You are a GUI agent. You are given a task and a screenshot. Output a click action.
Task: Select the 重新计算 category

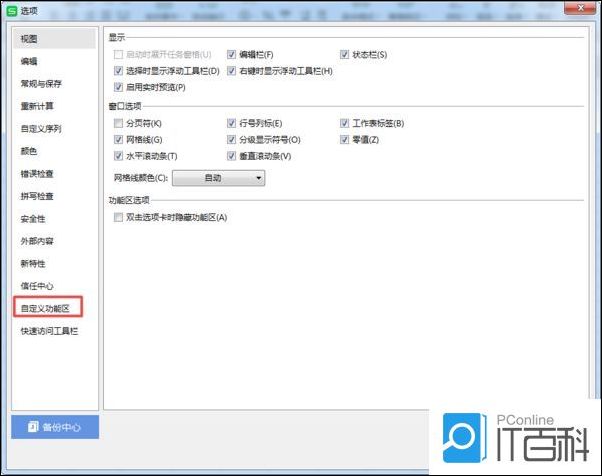tap(37, 106)
